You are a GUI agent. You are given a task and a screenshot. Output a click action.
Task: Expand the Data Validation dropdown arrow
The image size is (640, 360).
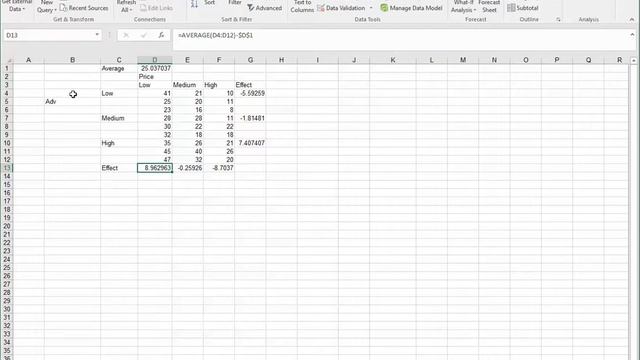pos(371,8)
